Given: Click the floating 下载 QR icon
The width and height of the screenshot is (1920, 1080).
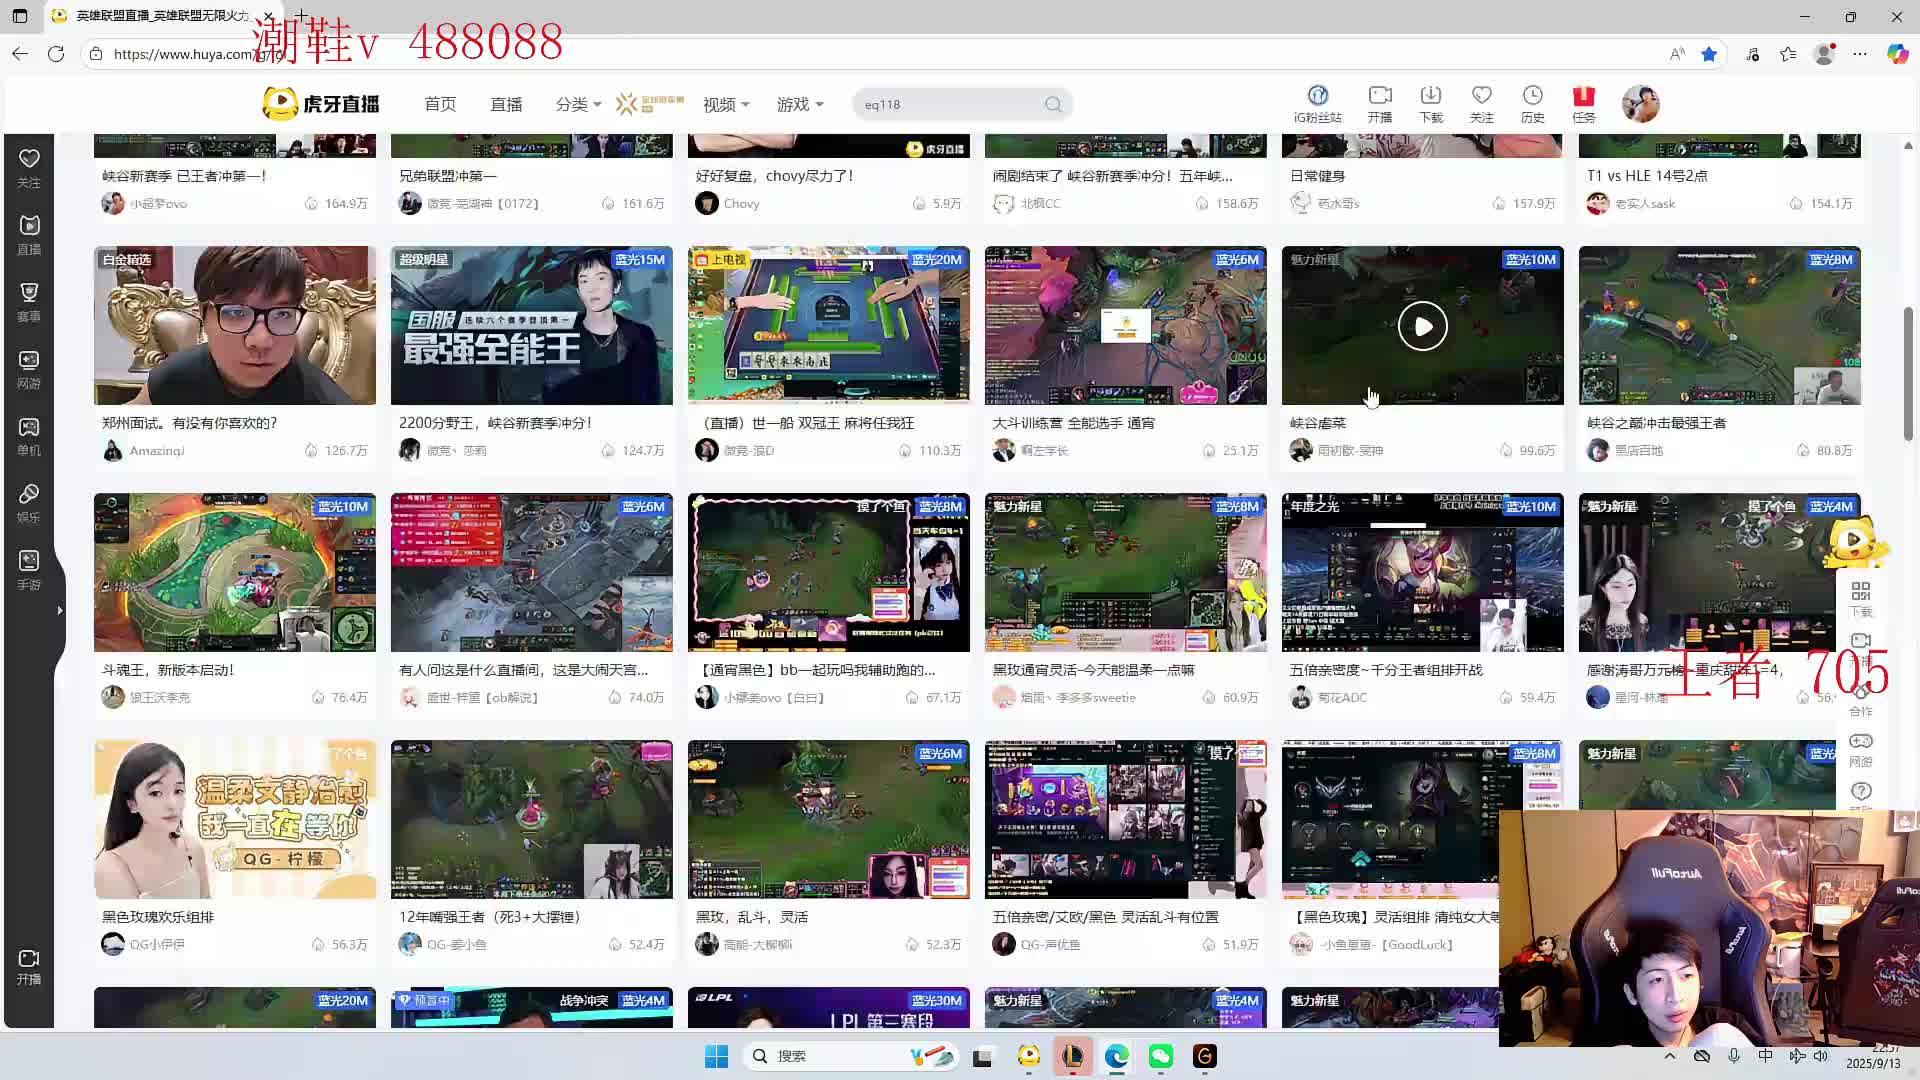Looking at the screenshot, I should [x=1860, y=599].
